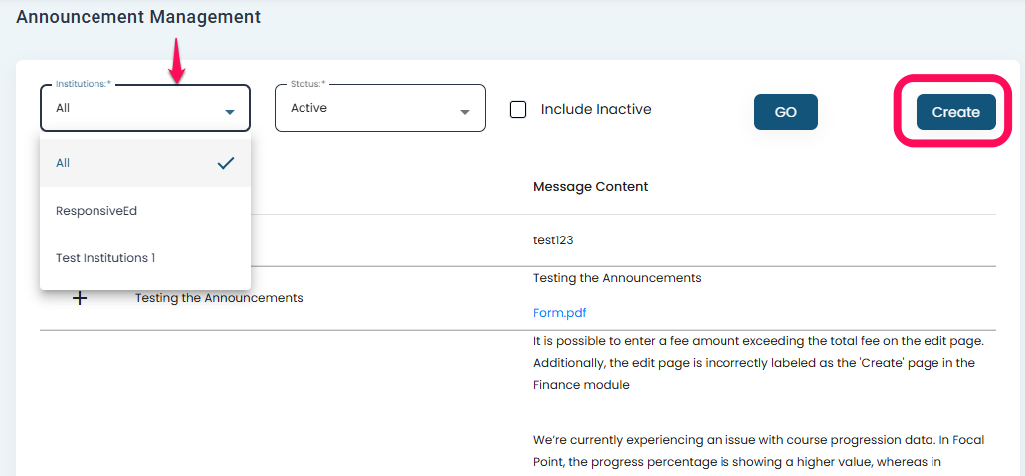Click Testing the Announcements title in left column
Image resolution: width=1025 pixels, height=476 pixels.
(x=219, y=298)
